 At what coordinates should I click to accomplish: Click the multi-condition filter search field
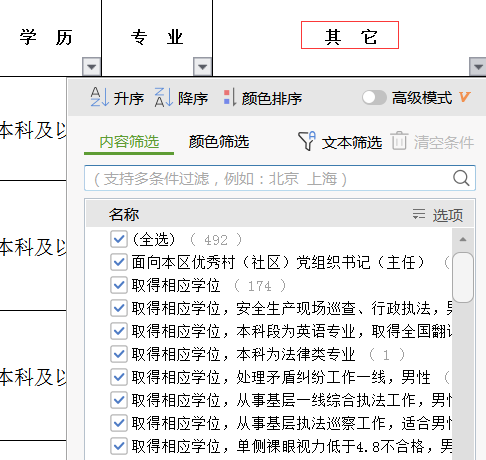point(280,178)
